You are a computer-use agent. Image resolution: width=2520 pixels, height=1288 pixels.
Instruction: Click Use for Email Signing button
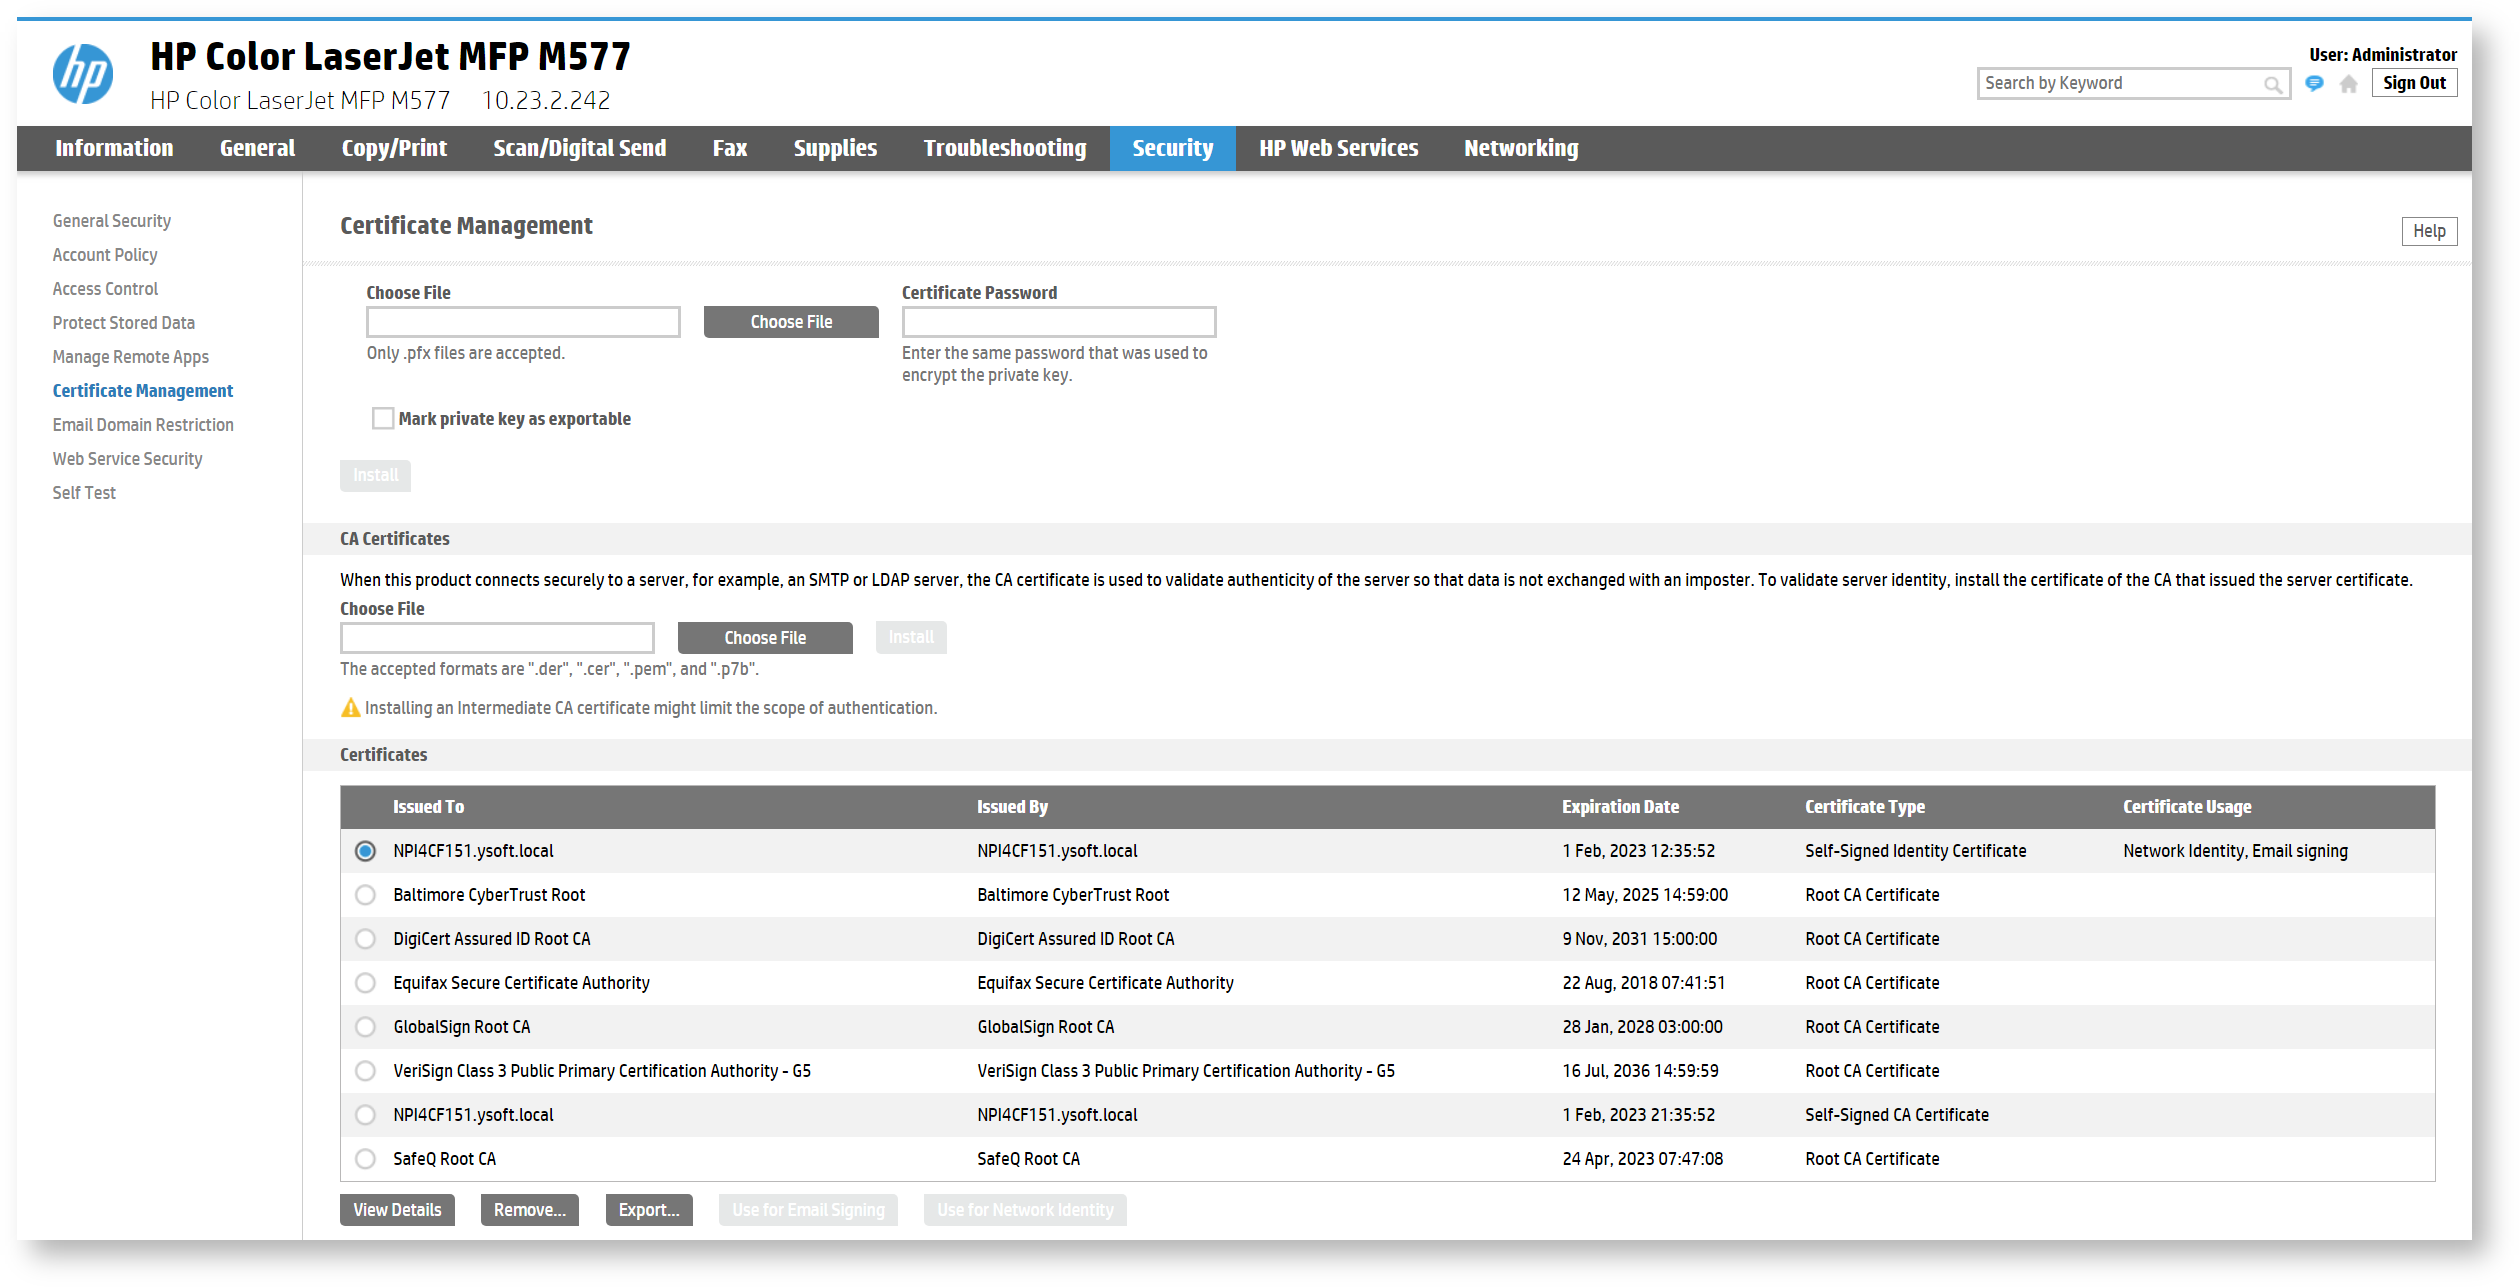[808, 1210]
